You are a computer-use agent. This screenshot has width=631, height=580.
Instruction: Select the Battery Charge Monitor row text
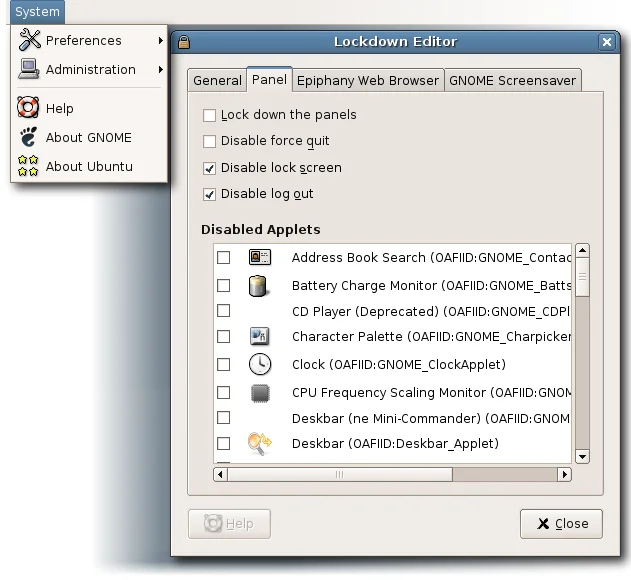[x=431, y=286]
